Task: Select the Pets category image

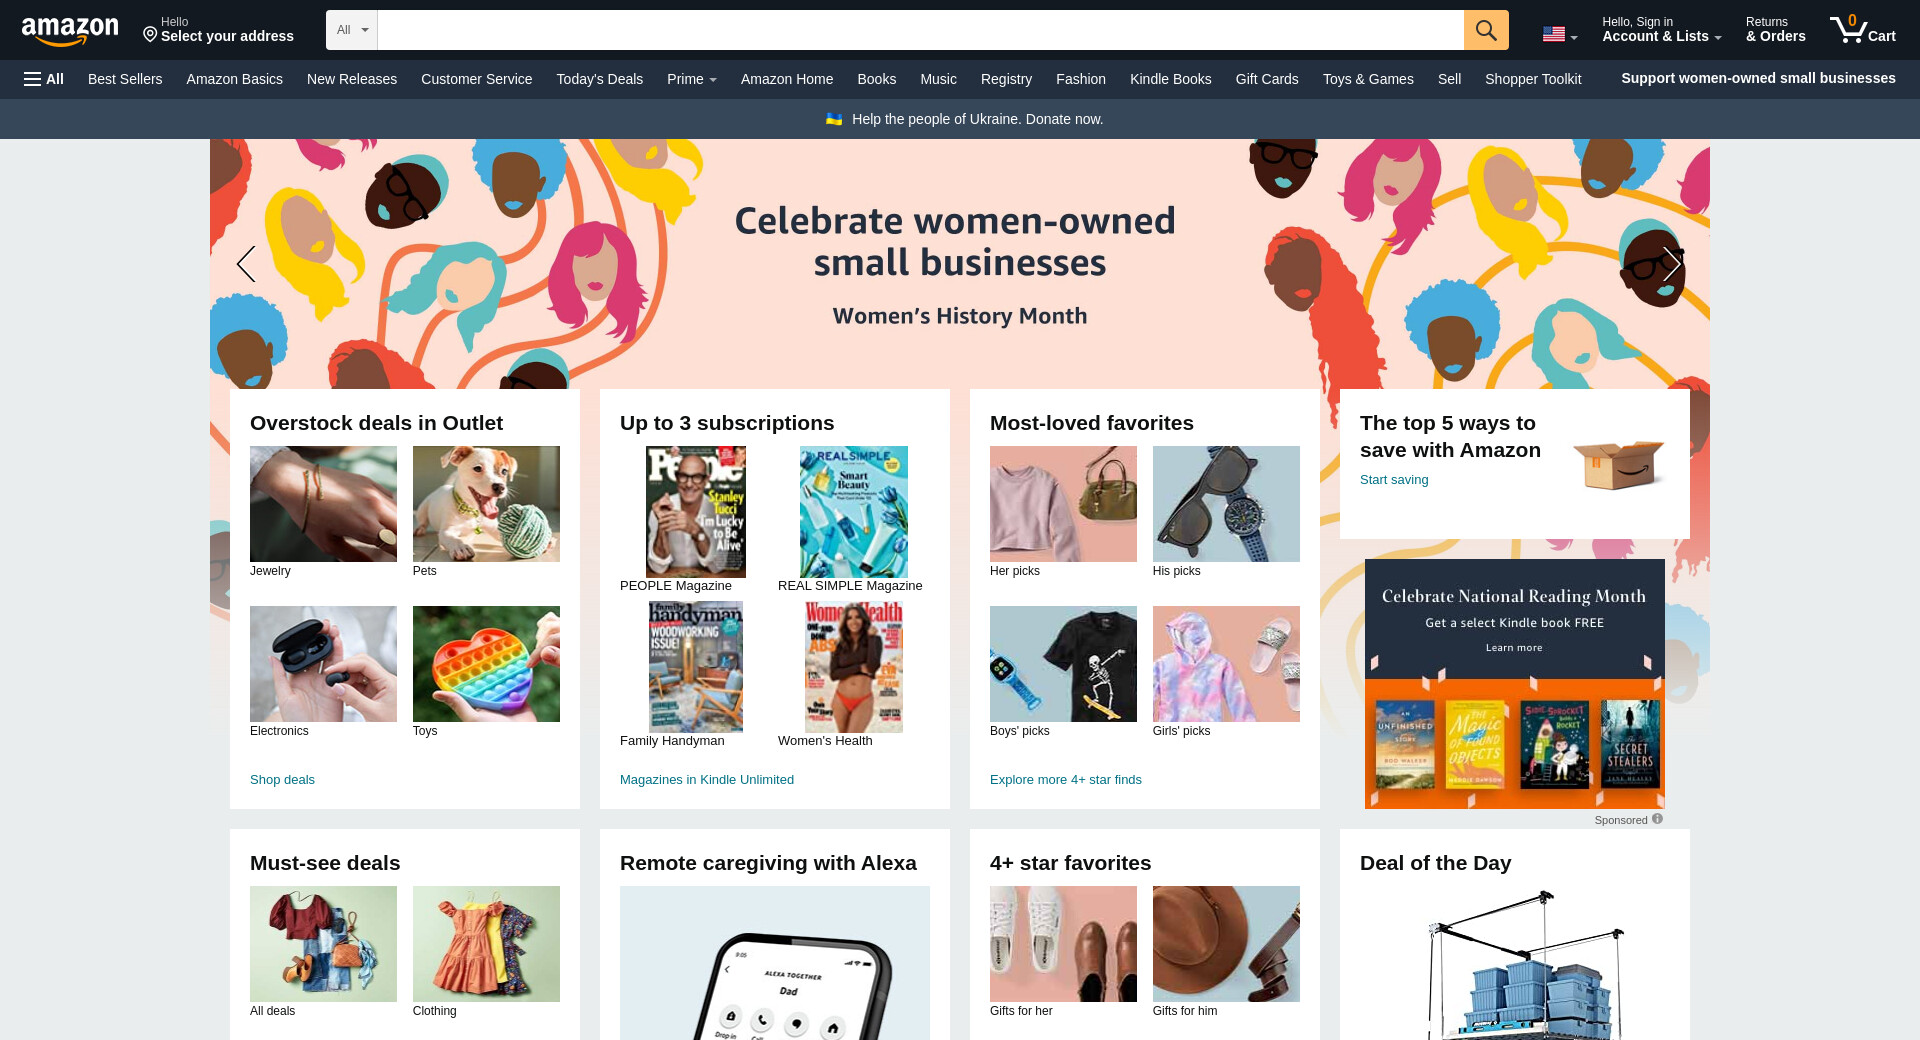Action: [486, 504]
